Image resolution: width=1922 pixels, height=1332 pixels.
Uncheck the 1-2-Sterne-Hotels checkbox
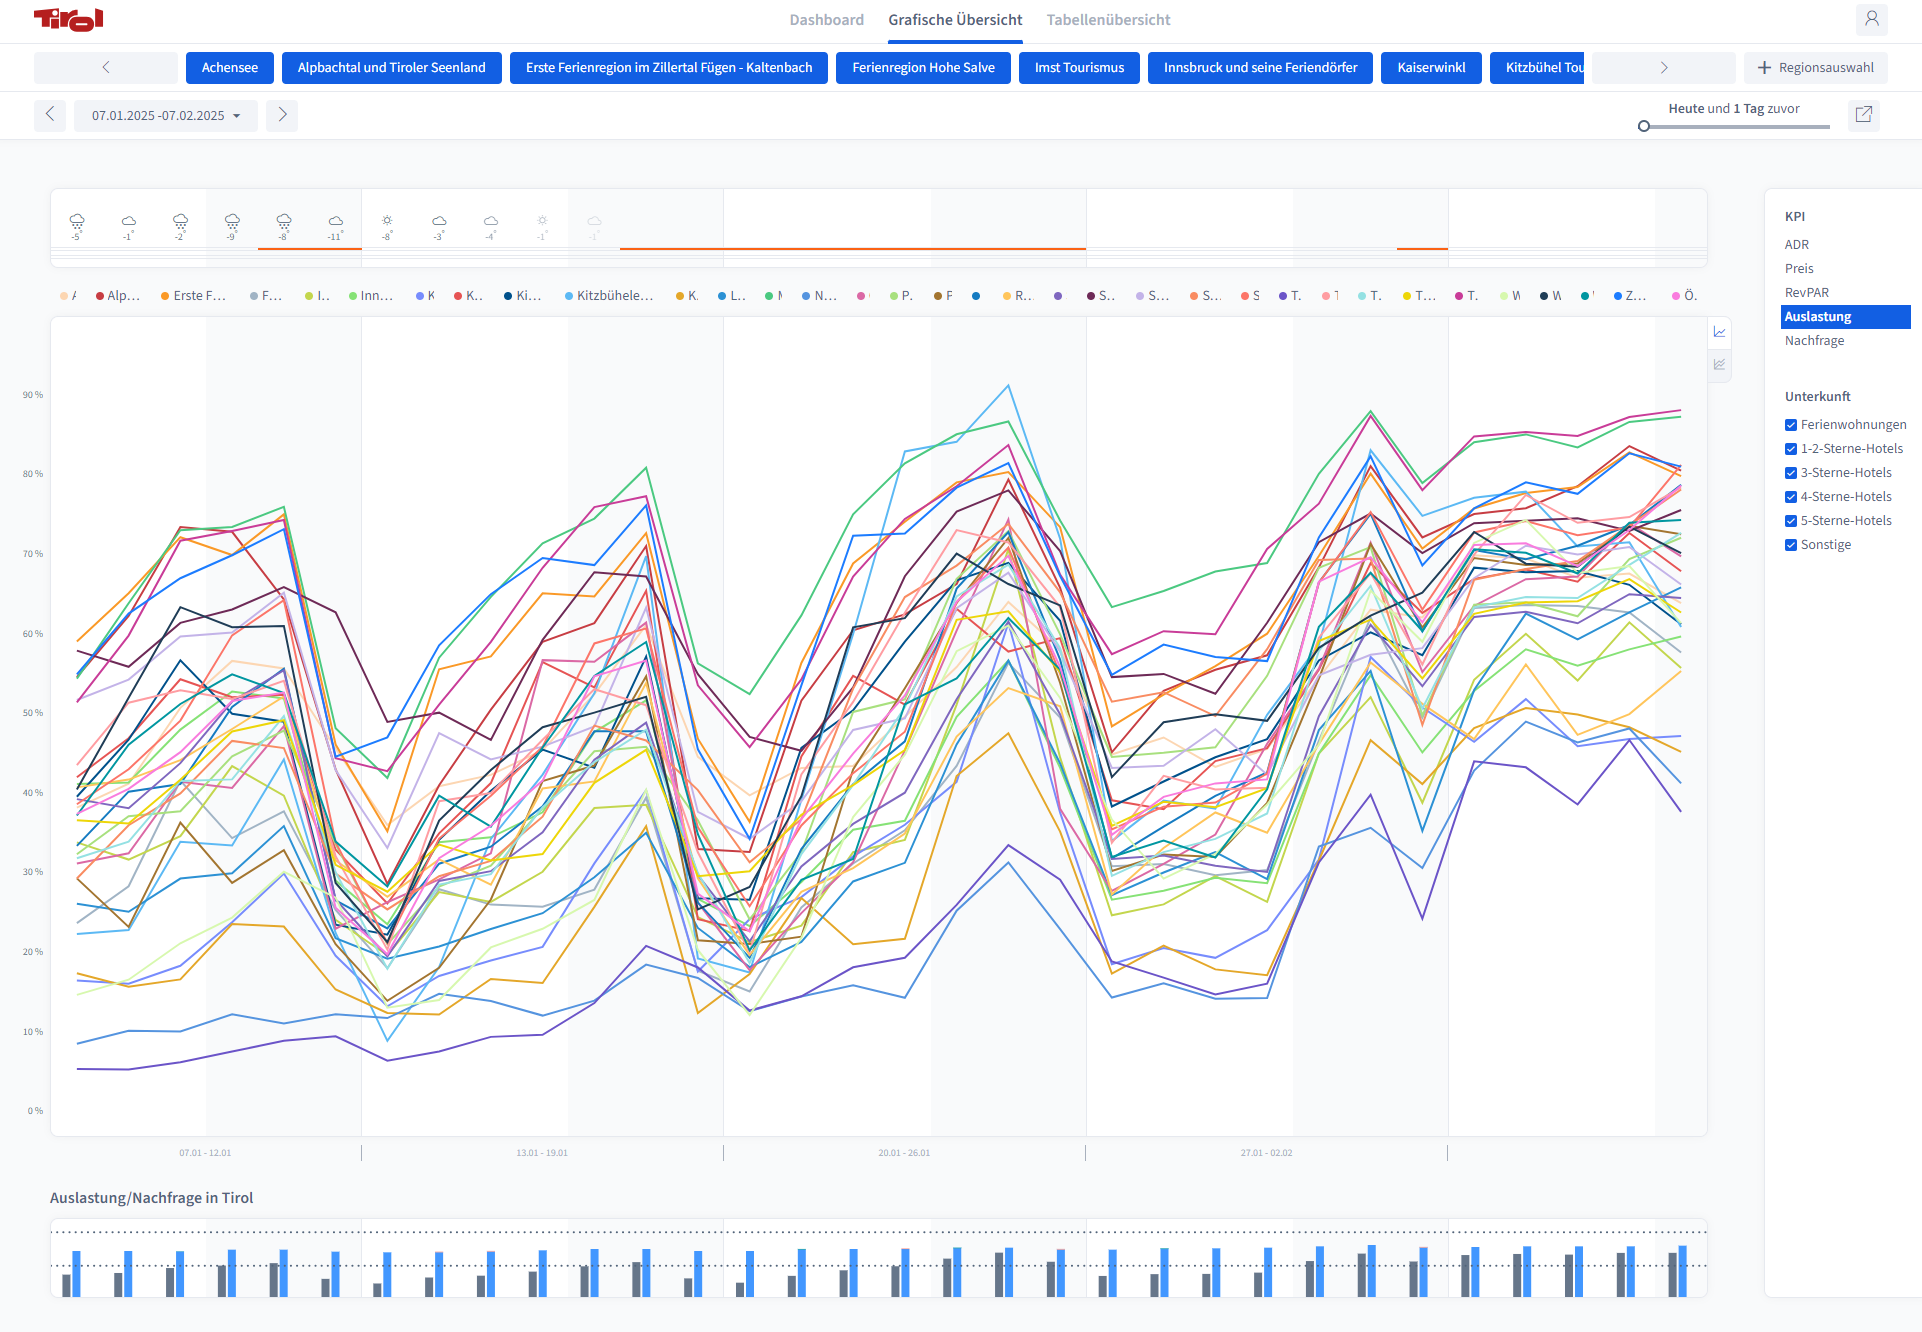[1791, 449]
